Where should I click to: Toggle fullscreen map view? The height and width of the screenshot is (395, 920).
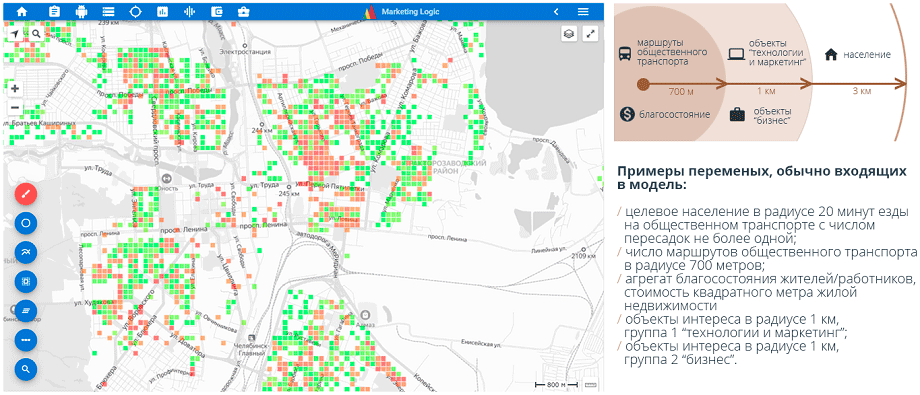coord(590,34)
